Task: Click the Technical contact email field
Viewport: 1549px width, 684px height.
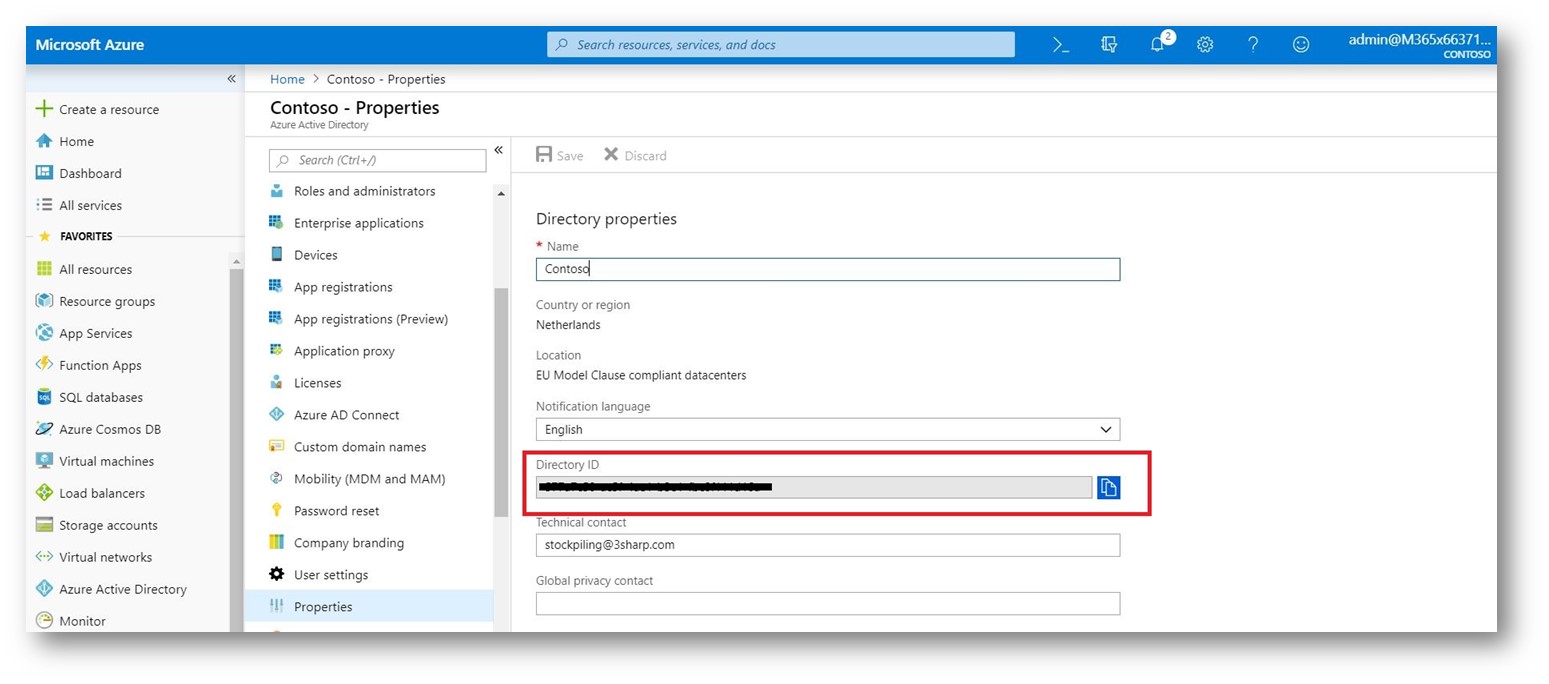Action: [828, 545]
